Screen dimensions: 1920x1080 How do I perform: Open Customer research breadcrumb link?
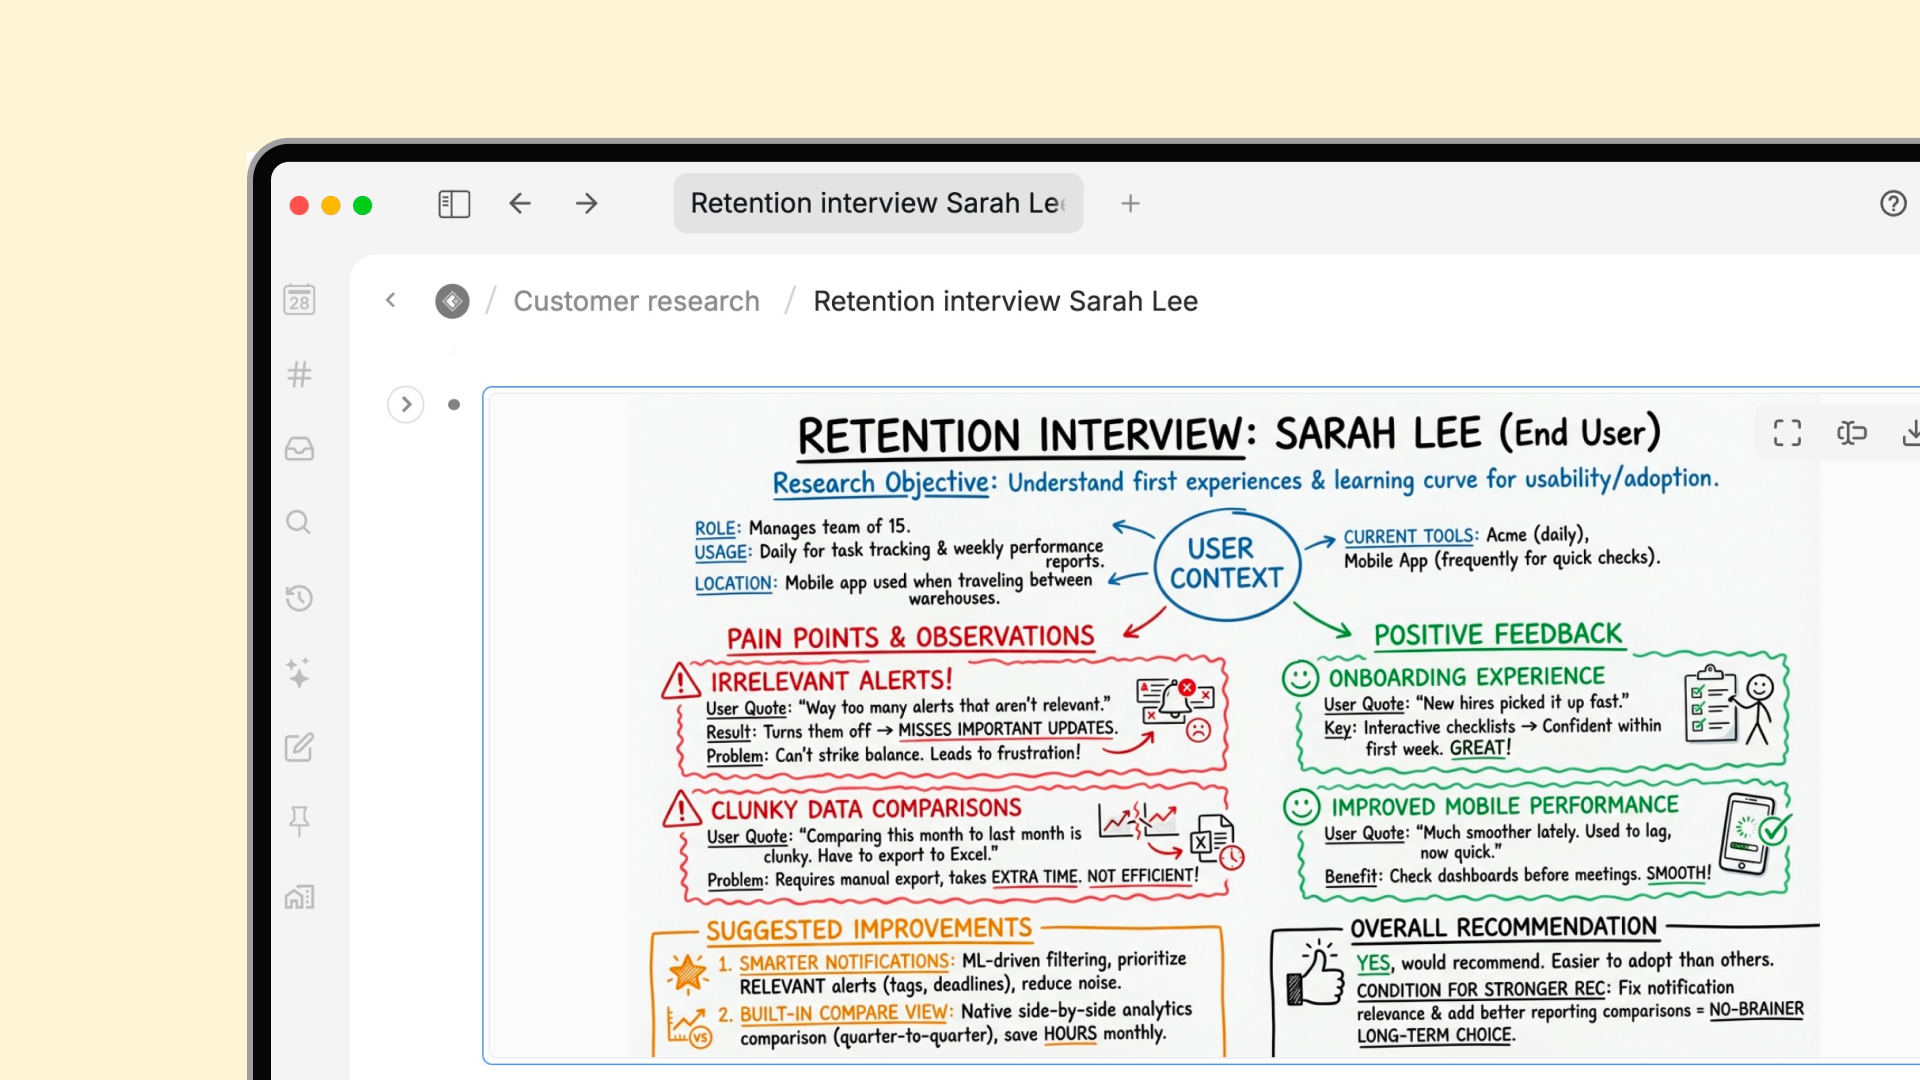pyautogui.click(x=636, y=301)
